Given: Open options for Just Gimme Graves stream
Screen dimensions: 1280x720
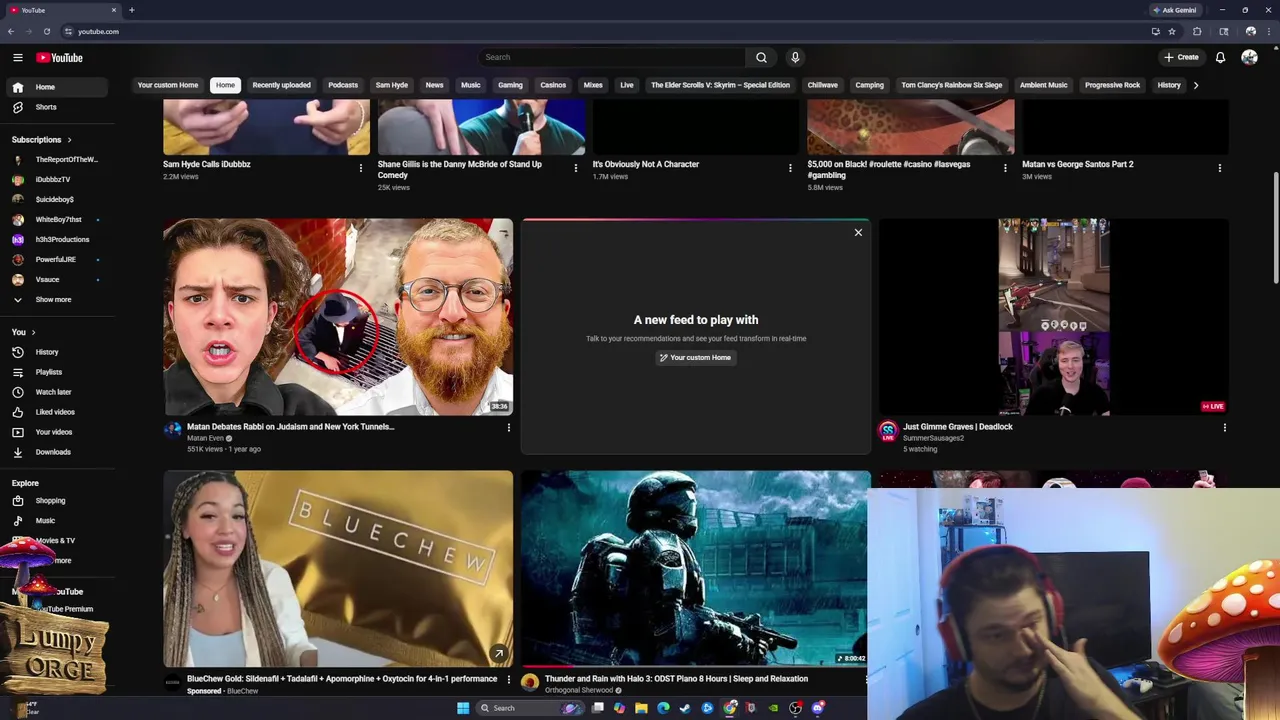Looking at the screenshot, I should click(x=1224, y=428).
